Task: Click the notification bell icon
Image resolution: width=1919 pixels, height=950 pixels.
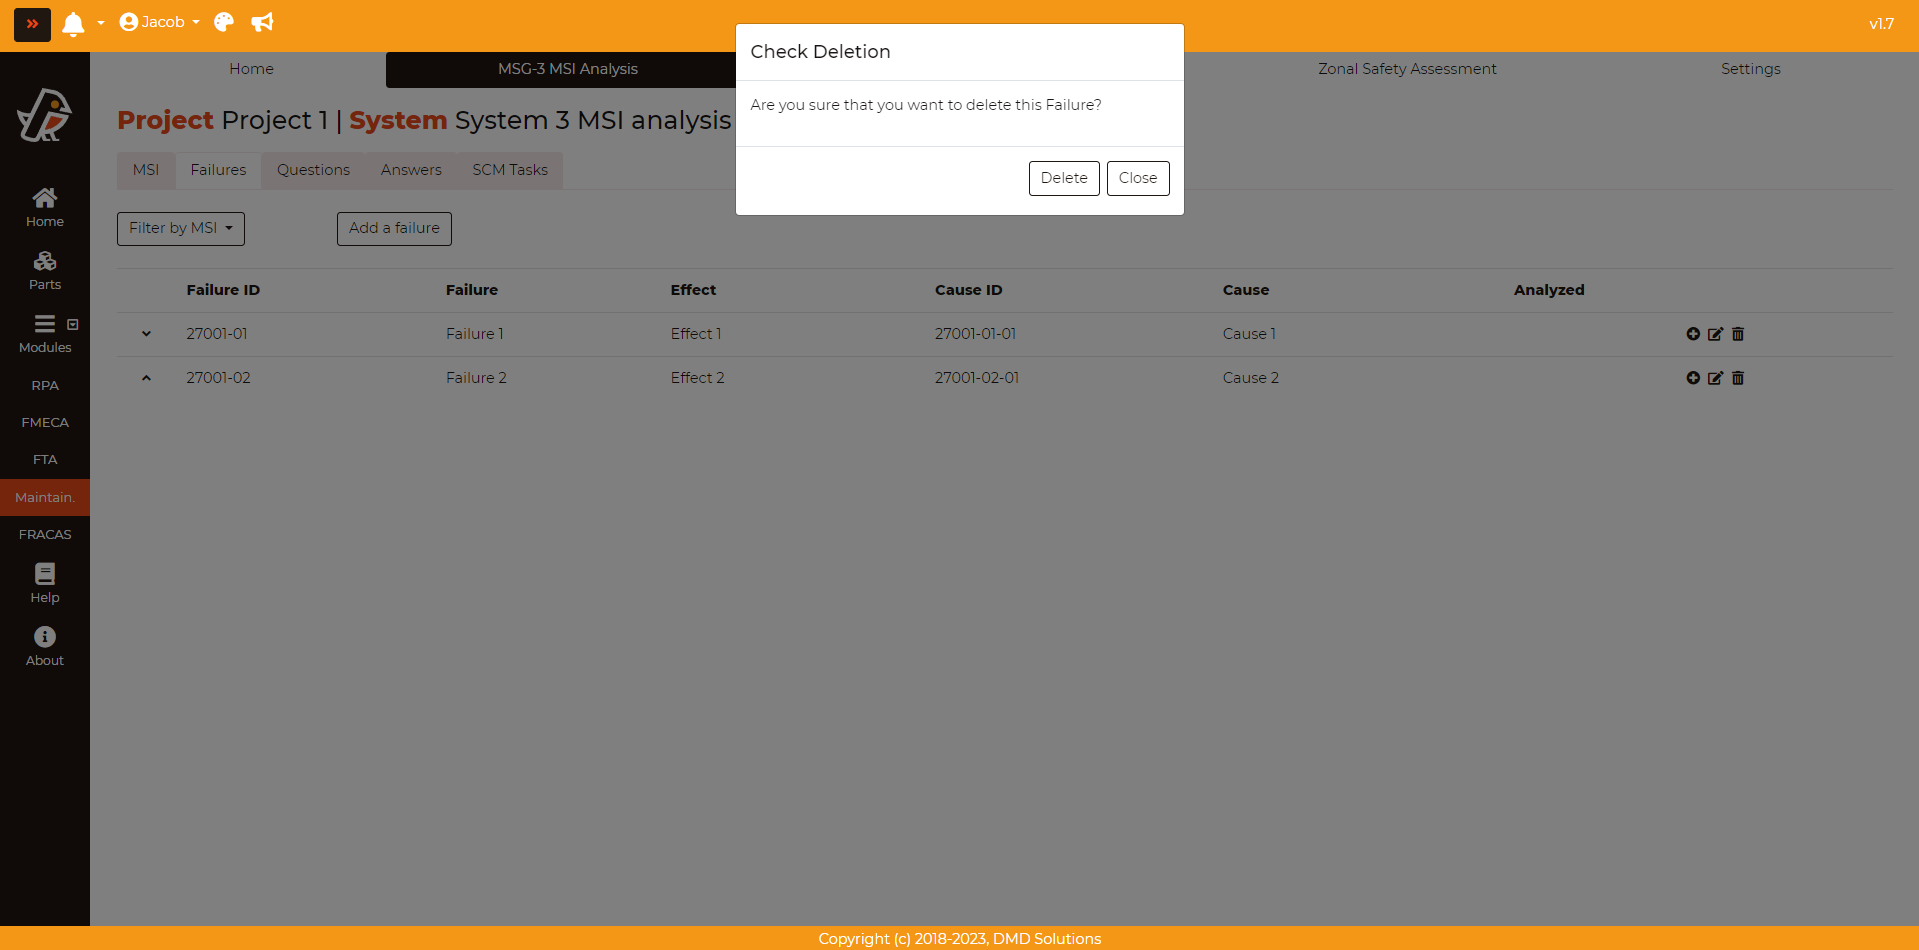Action: click(73, 23)
